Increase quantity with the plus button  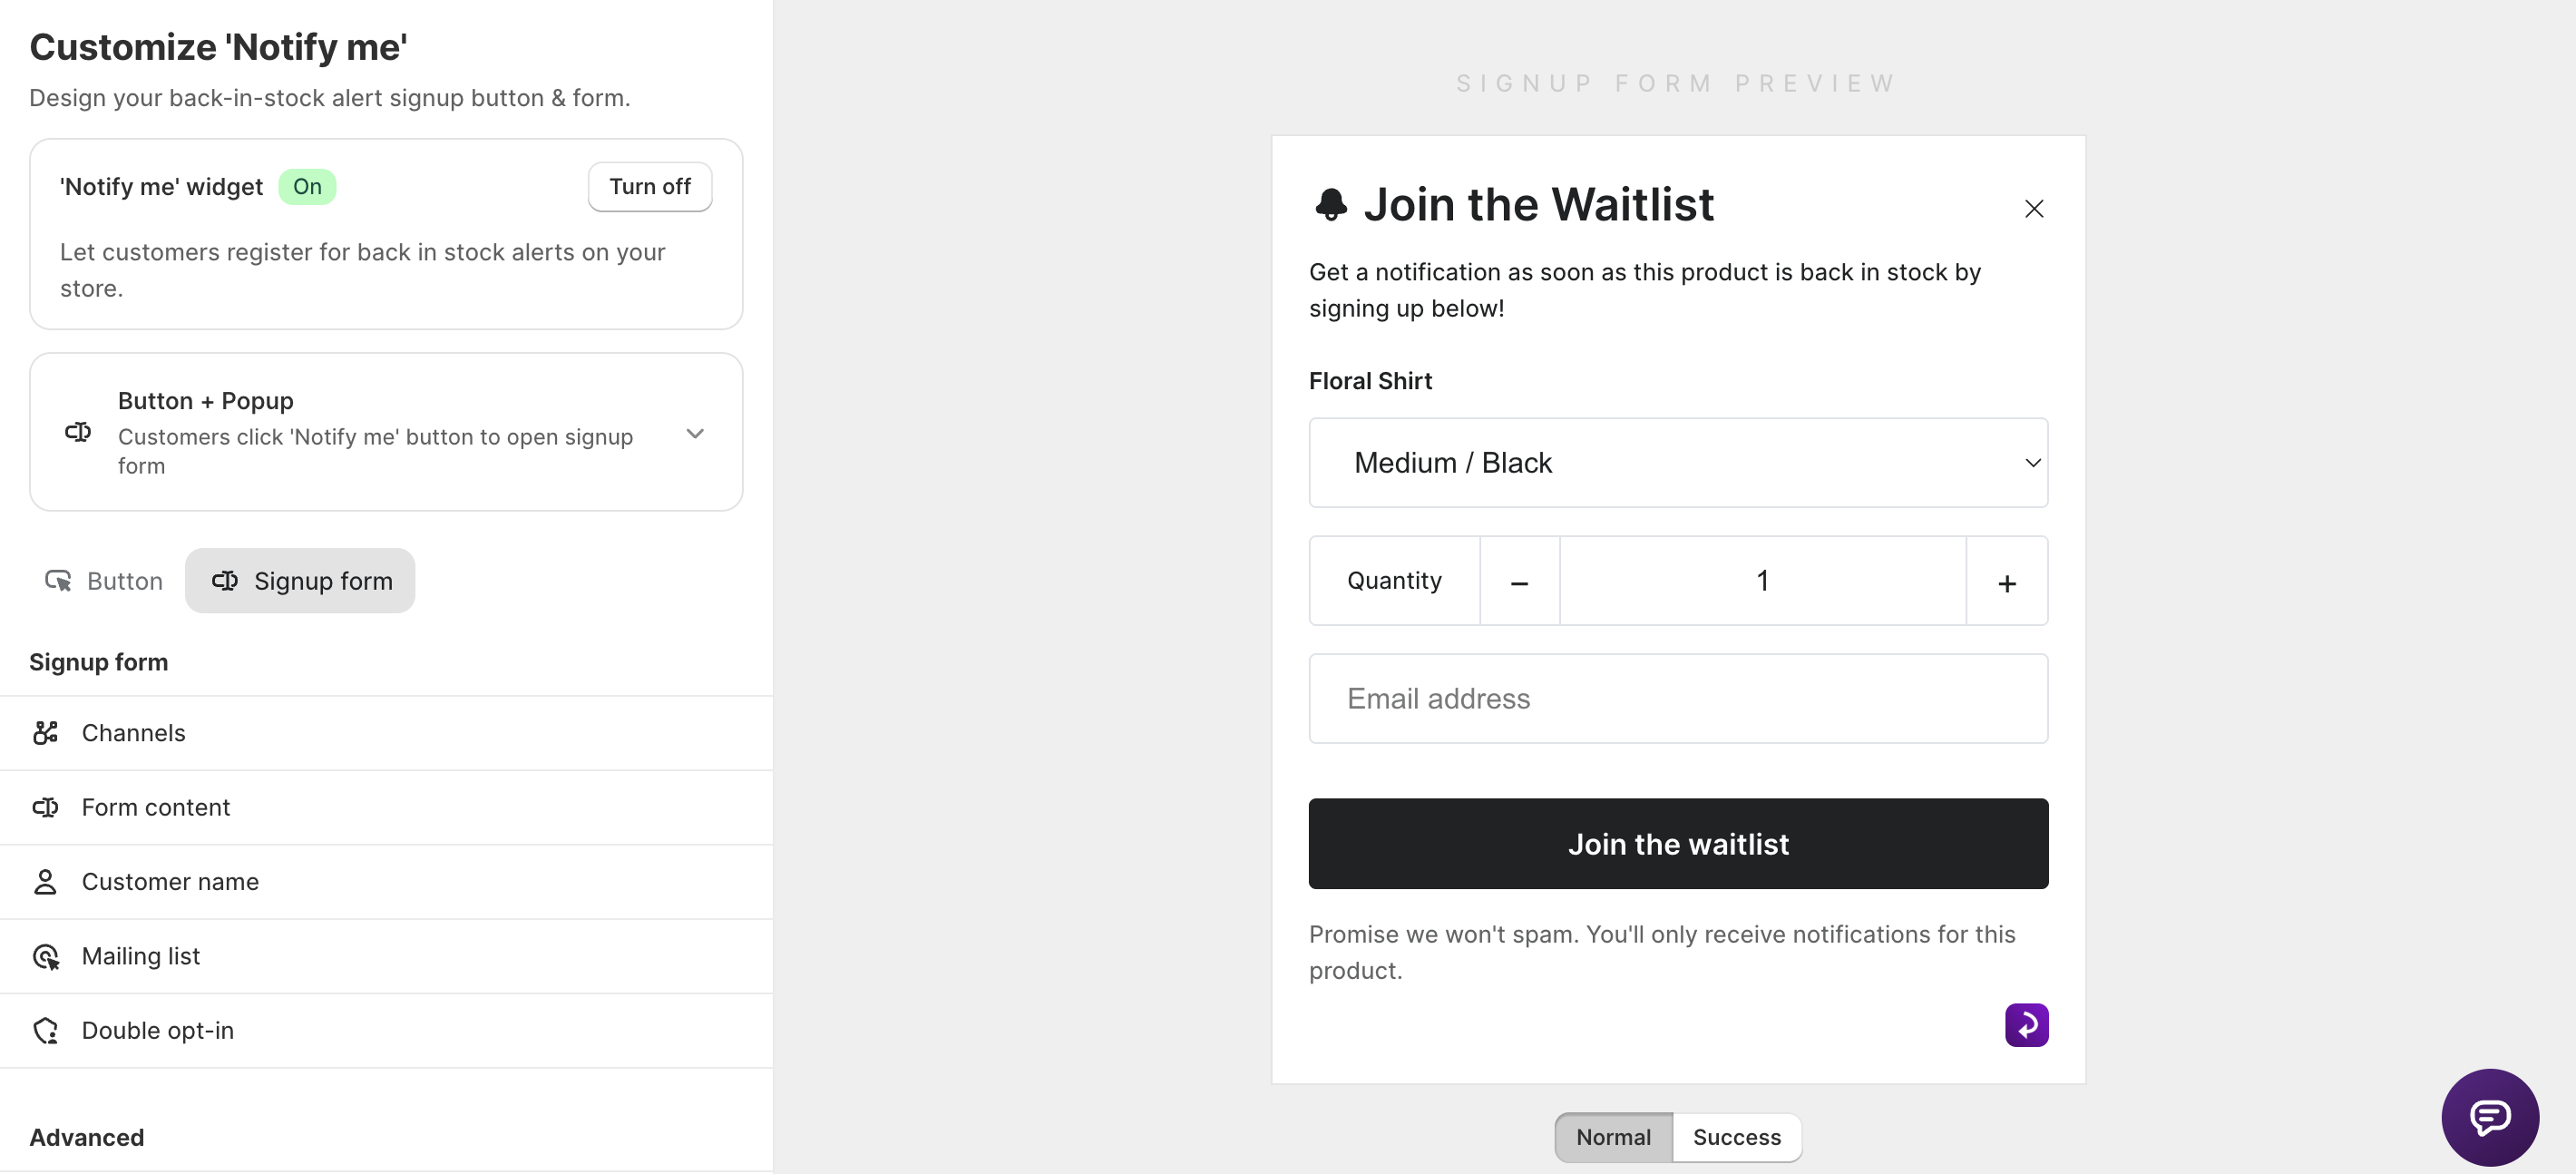(2006, 581)
